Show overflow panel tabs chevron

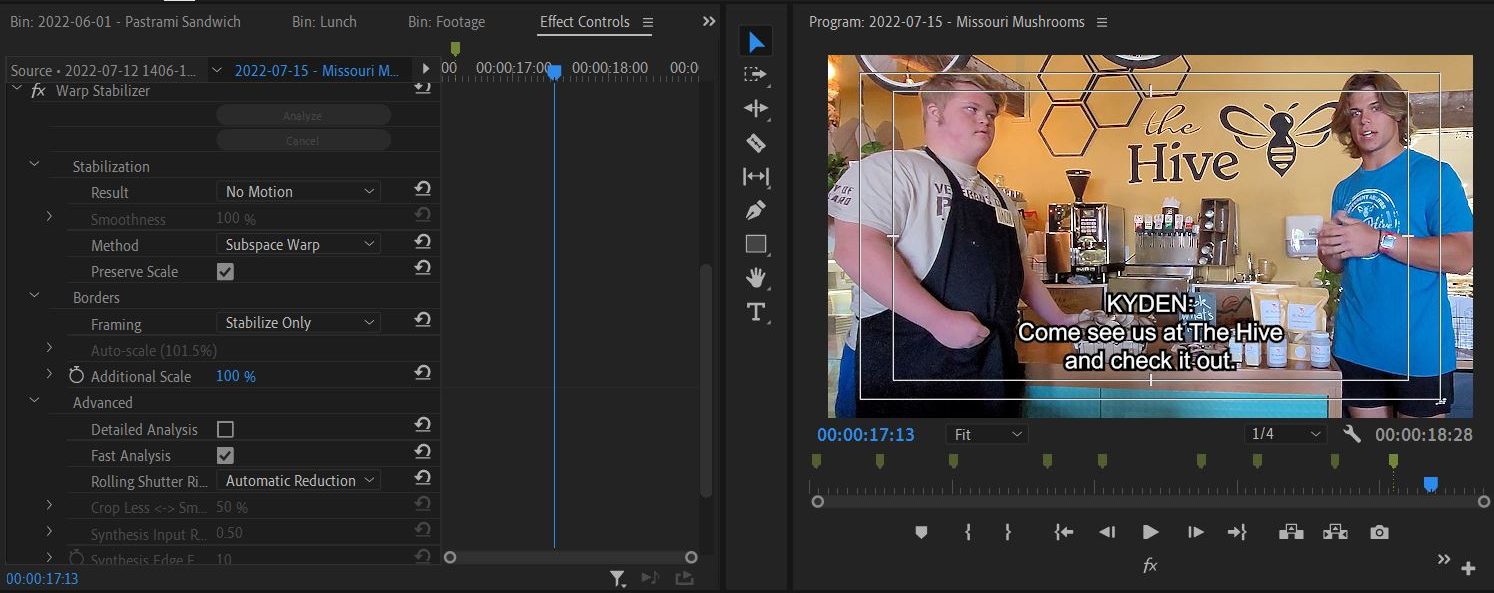[709, 21]
